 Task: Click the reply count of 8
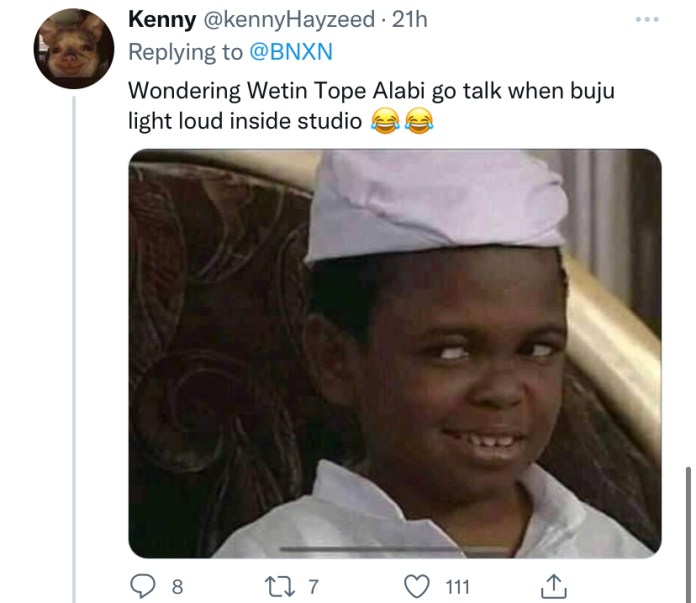click(177, 586)
